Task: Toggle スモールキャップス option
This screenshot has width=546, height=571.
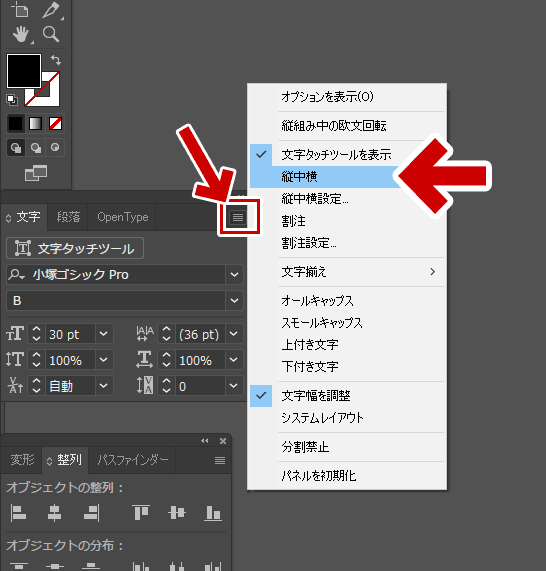Action: (x=347, y=323)
